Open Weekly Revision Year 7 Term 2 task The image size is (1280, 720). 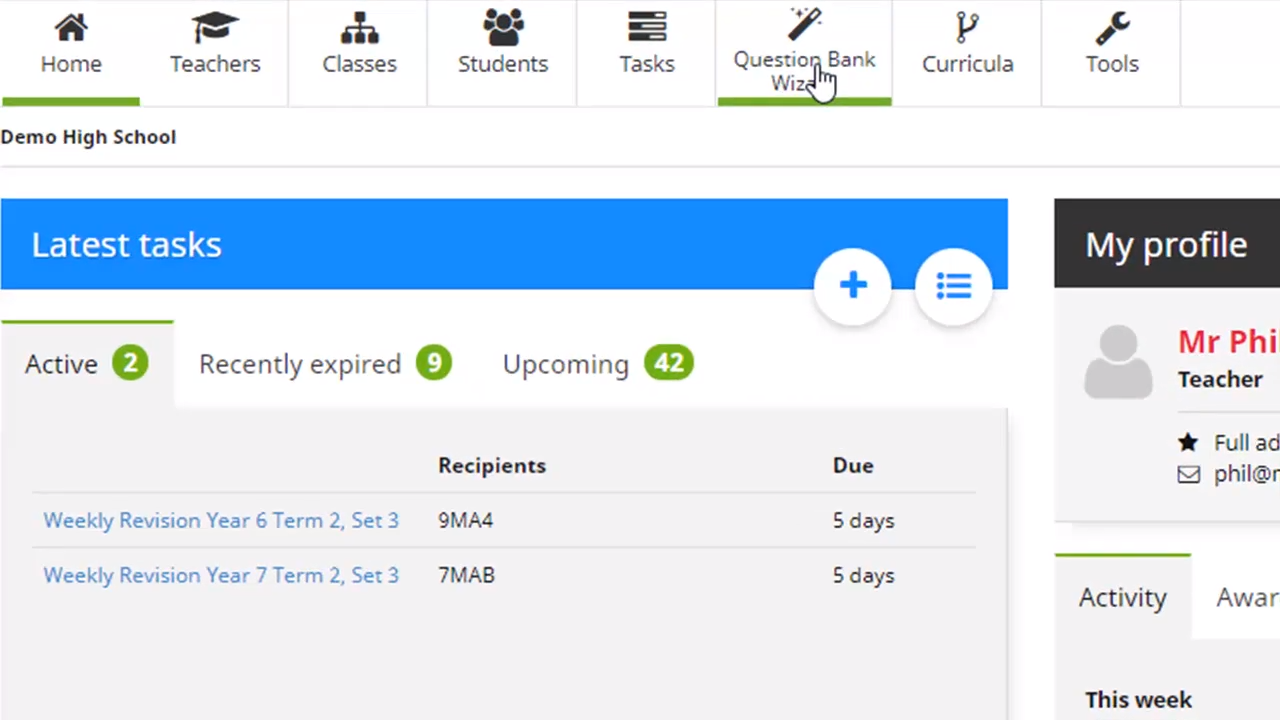click(x=221, y=575)
